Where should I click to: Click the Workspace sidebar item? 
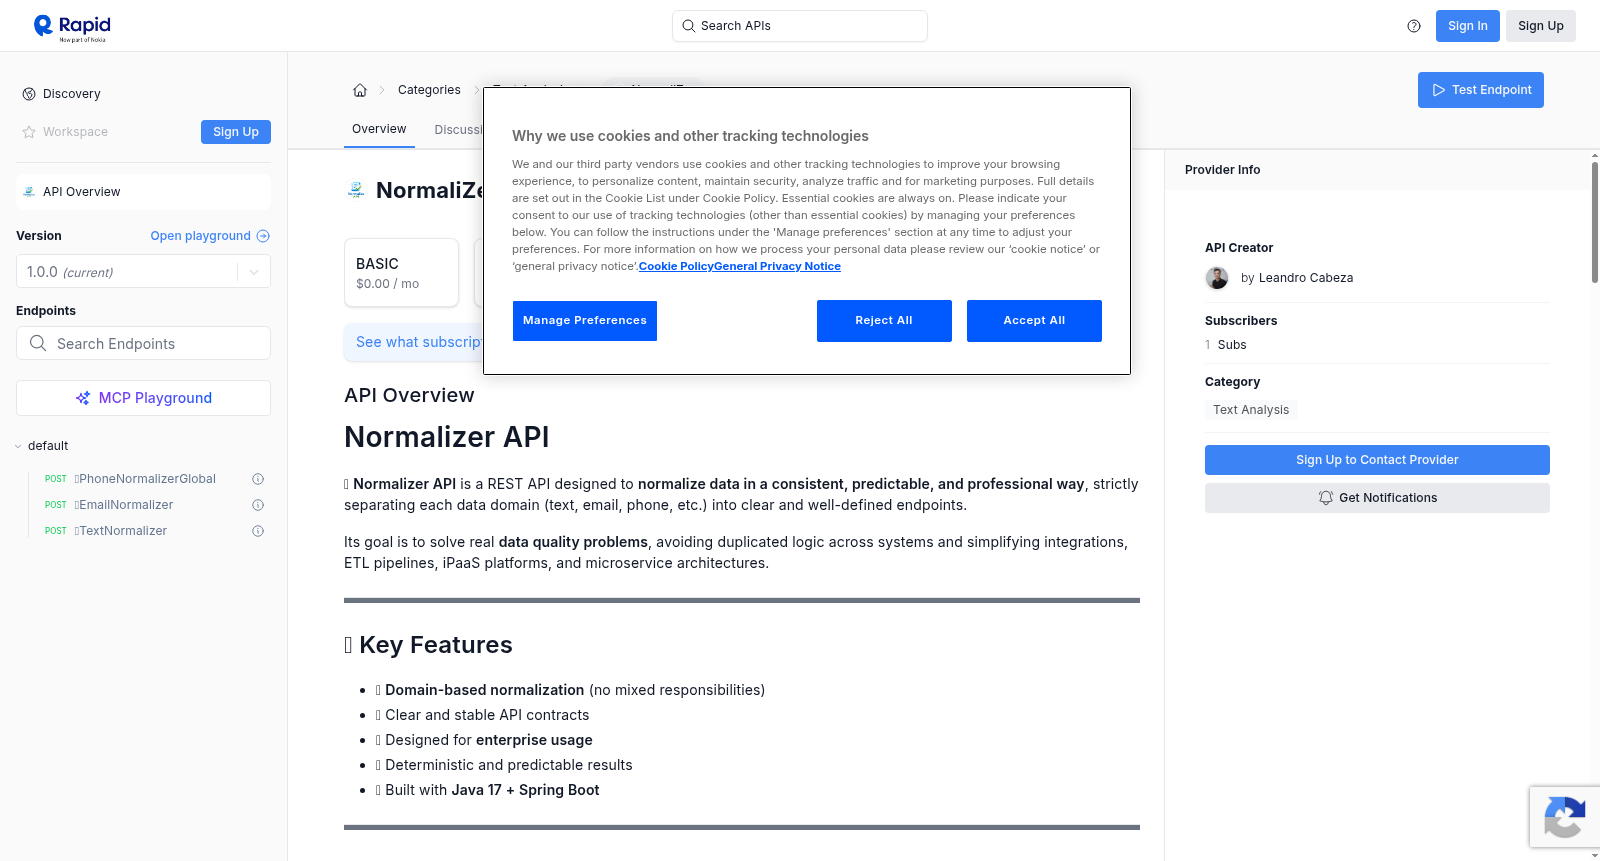tap(75, 132)
